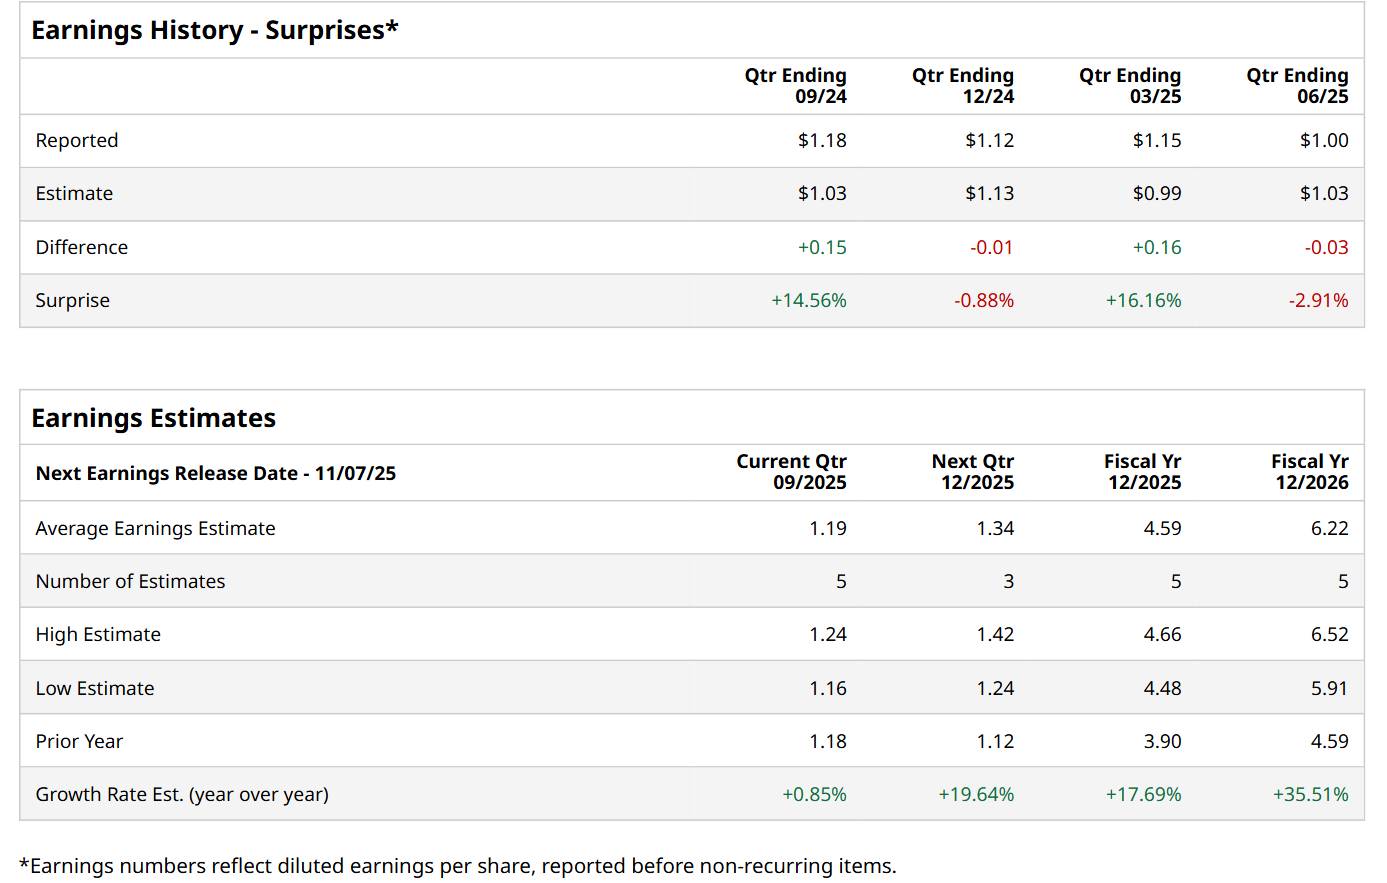This screenshot has width=1387, height=883.
Task: Click the -2.91% surprise value
Action: [x=1318, y=301]
